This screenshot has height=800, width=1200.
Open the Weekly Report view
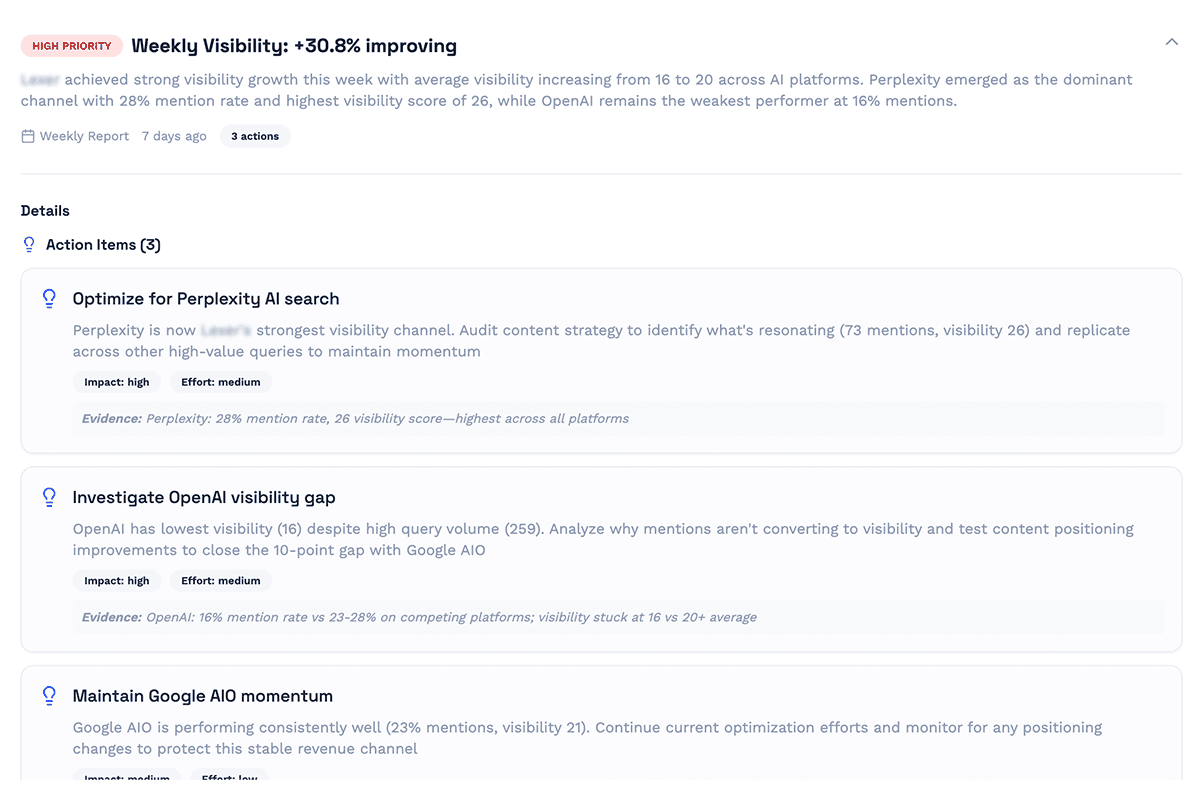coord(84,135)
